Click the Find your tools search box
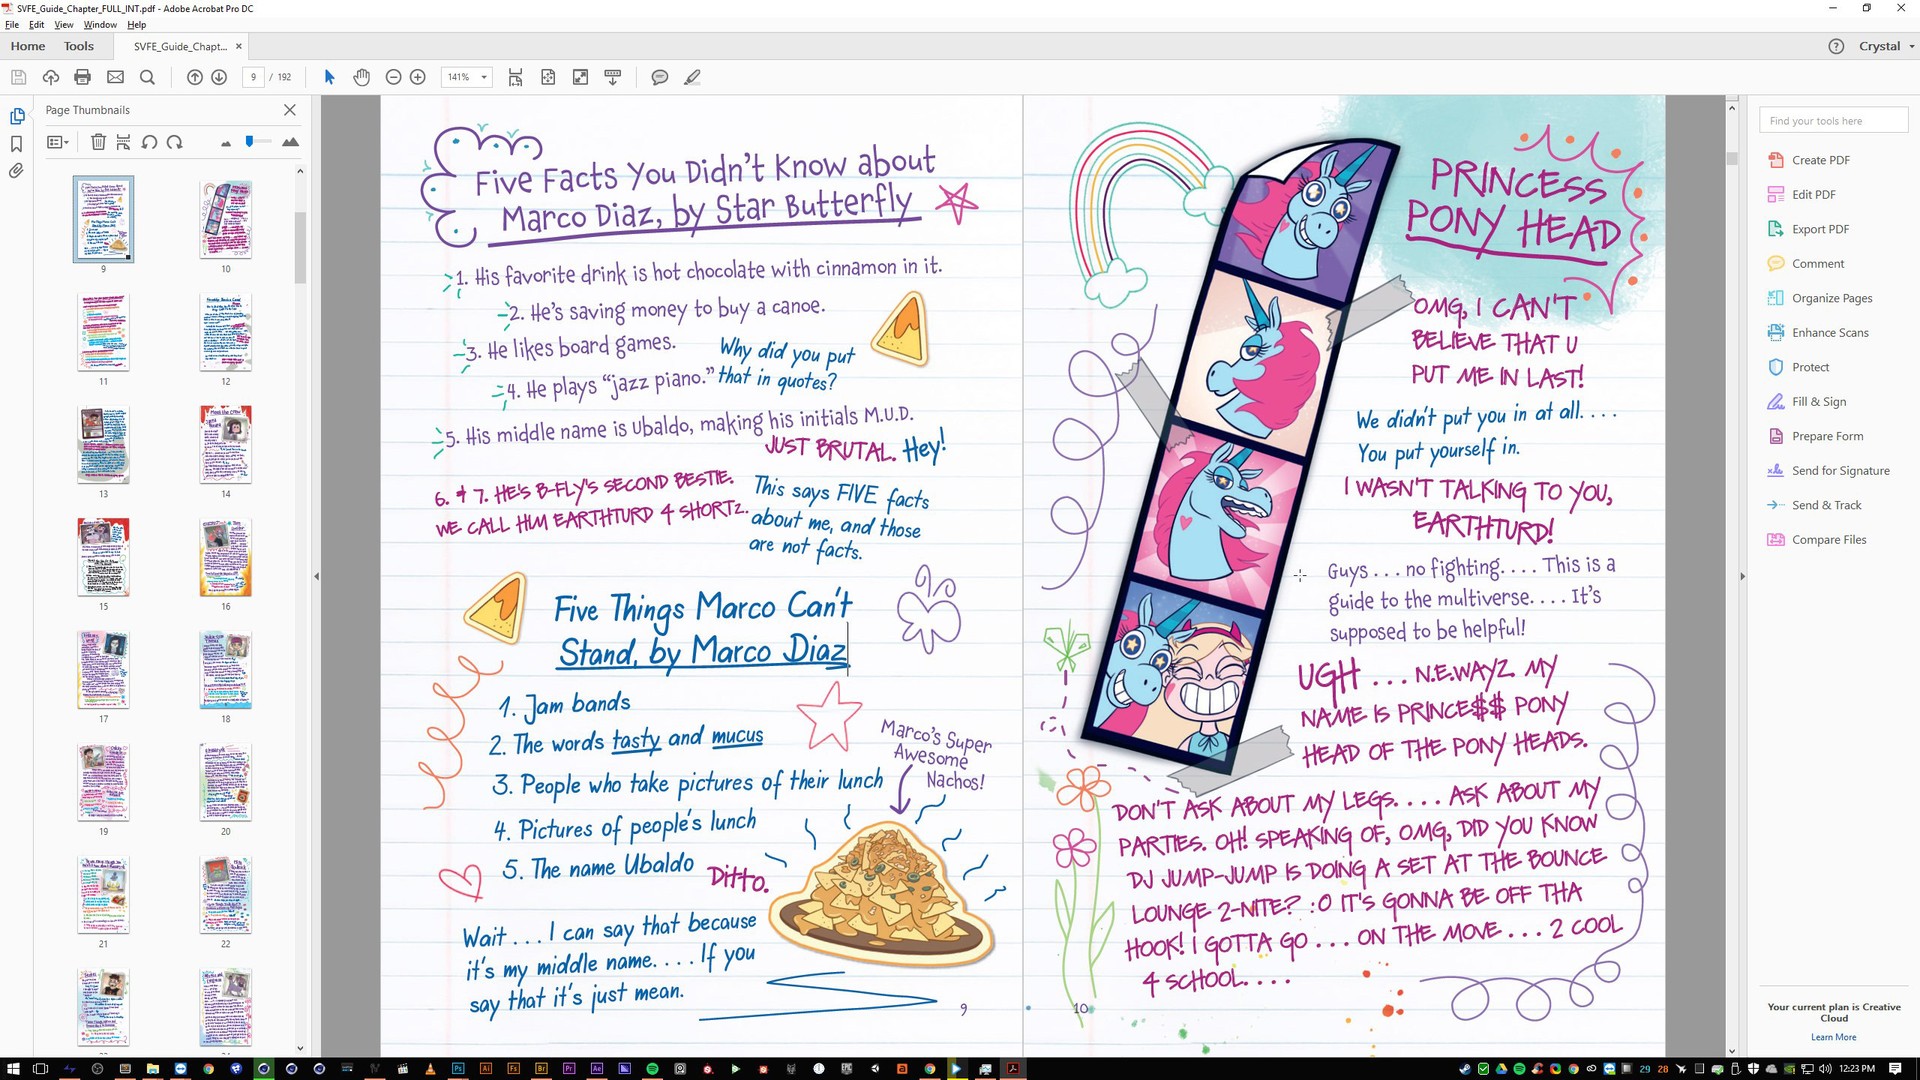The width and height of the screenshot is (1920, 1080). tap(1834, 121)
